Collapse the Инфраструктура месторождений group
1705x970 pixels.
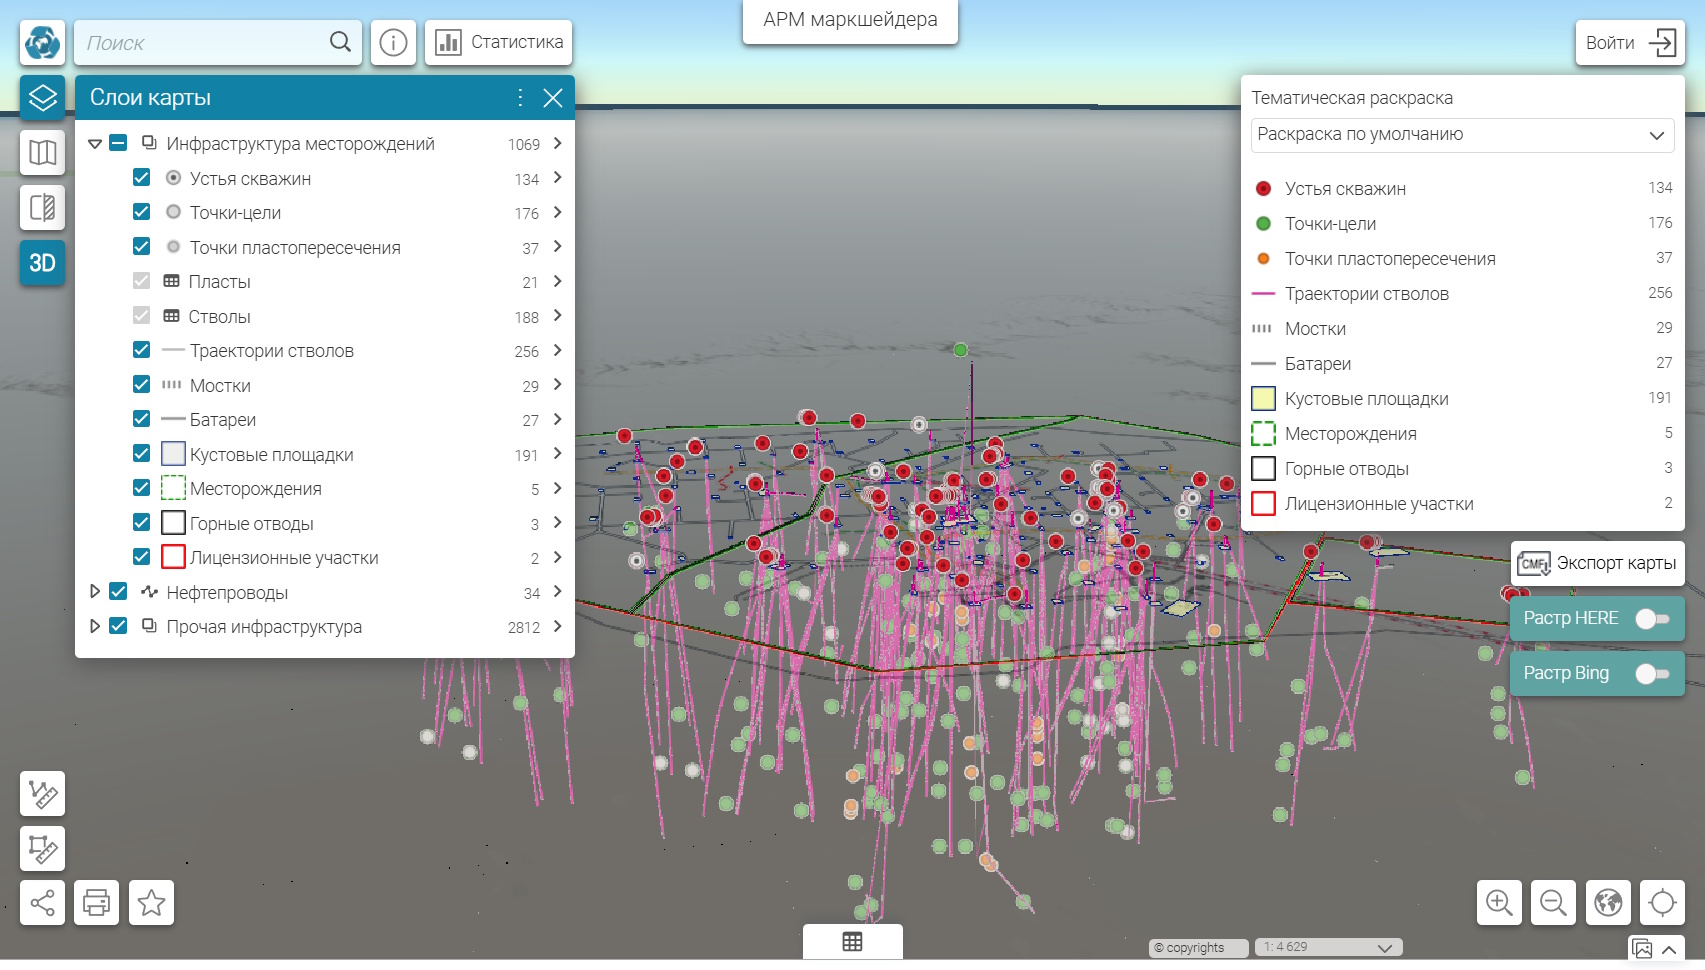(x=95, y=144)
